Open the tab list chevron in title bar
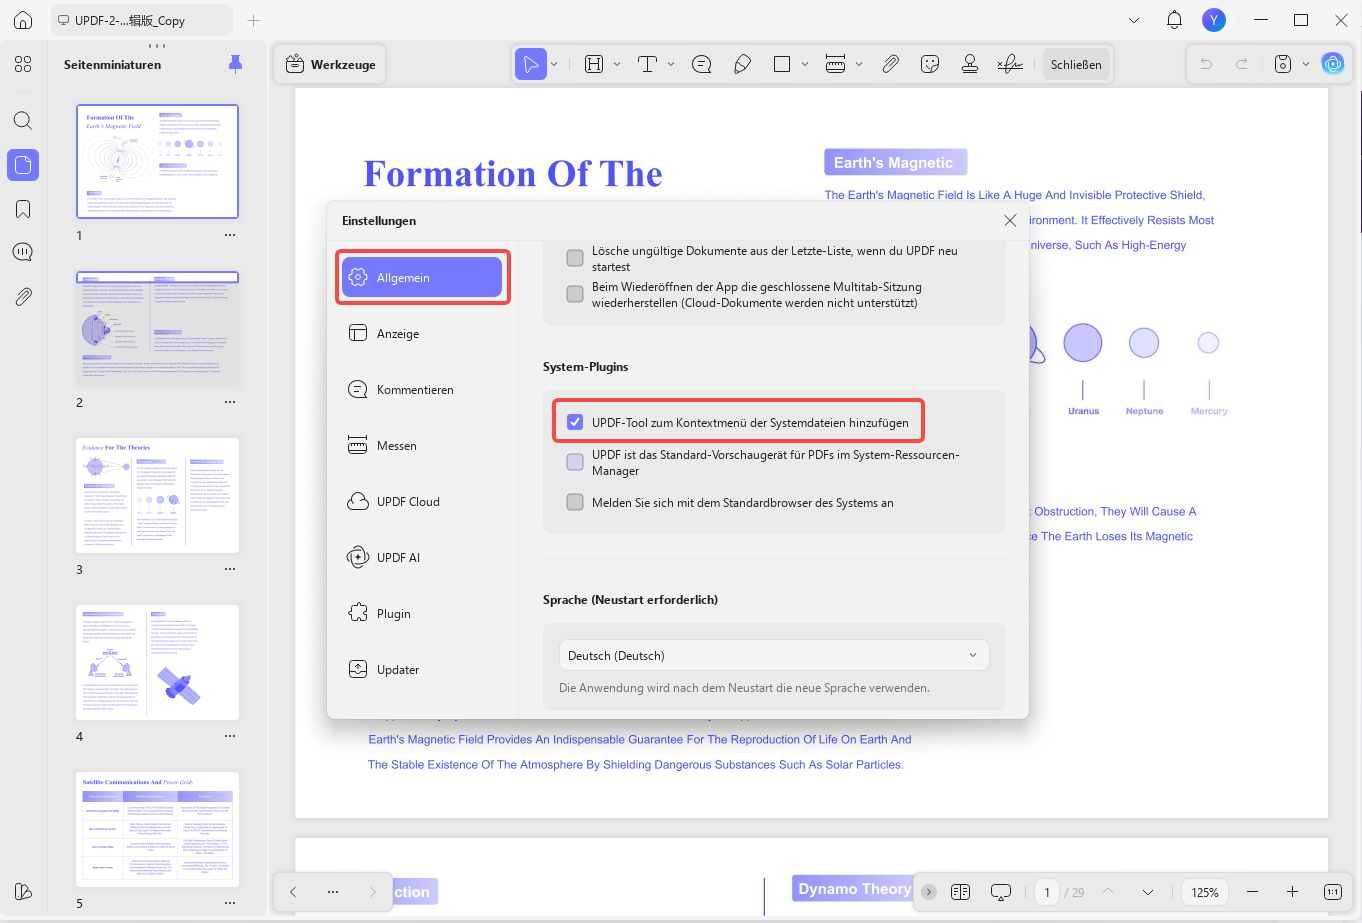 coord(1133,20)
